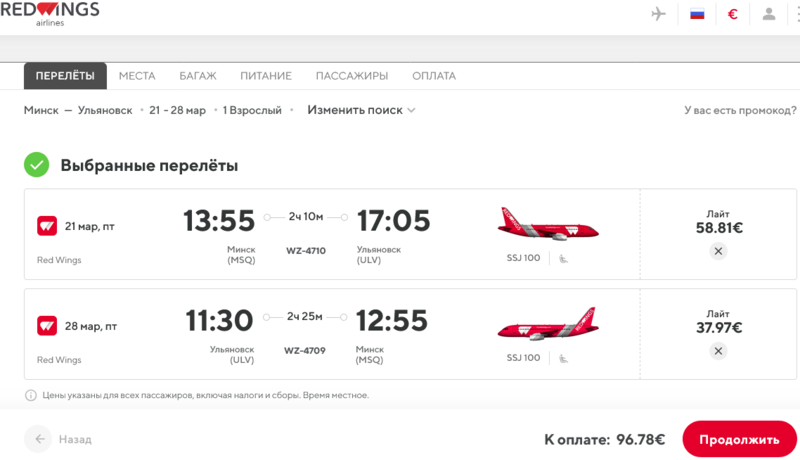Open language selection via Russian flag

pos(697,14)
